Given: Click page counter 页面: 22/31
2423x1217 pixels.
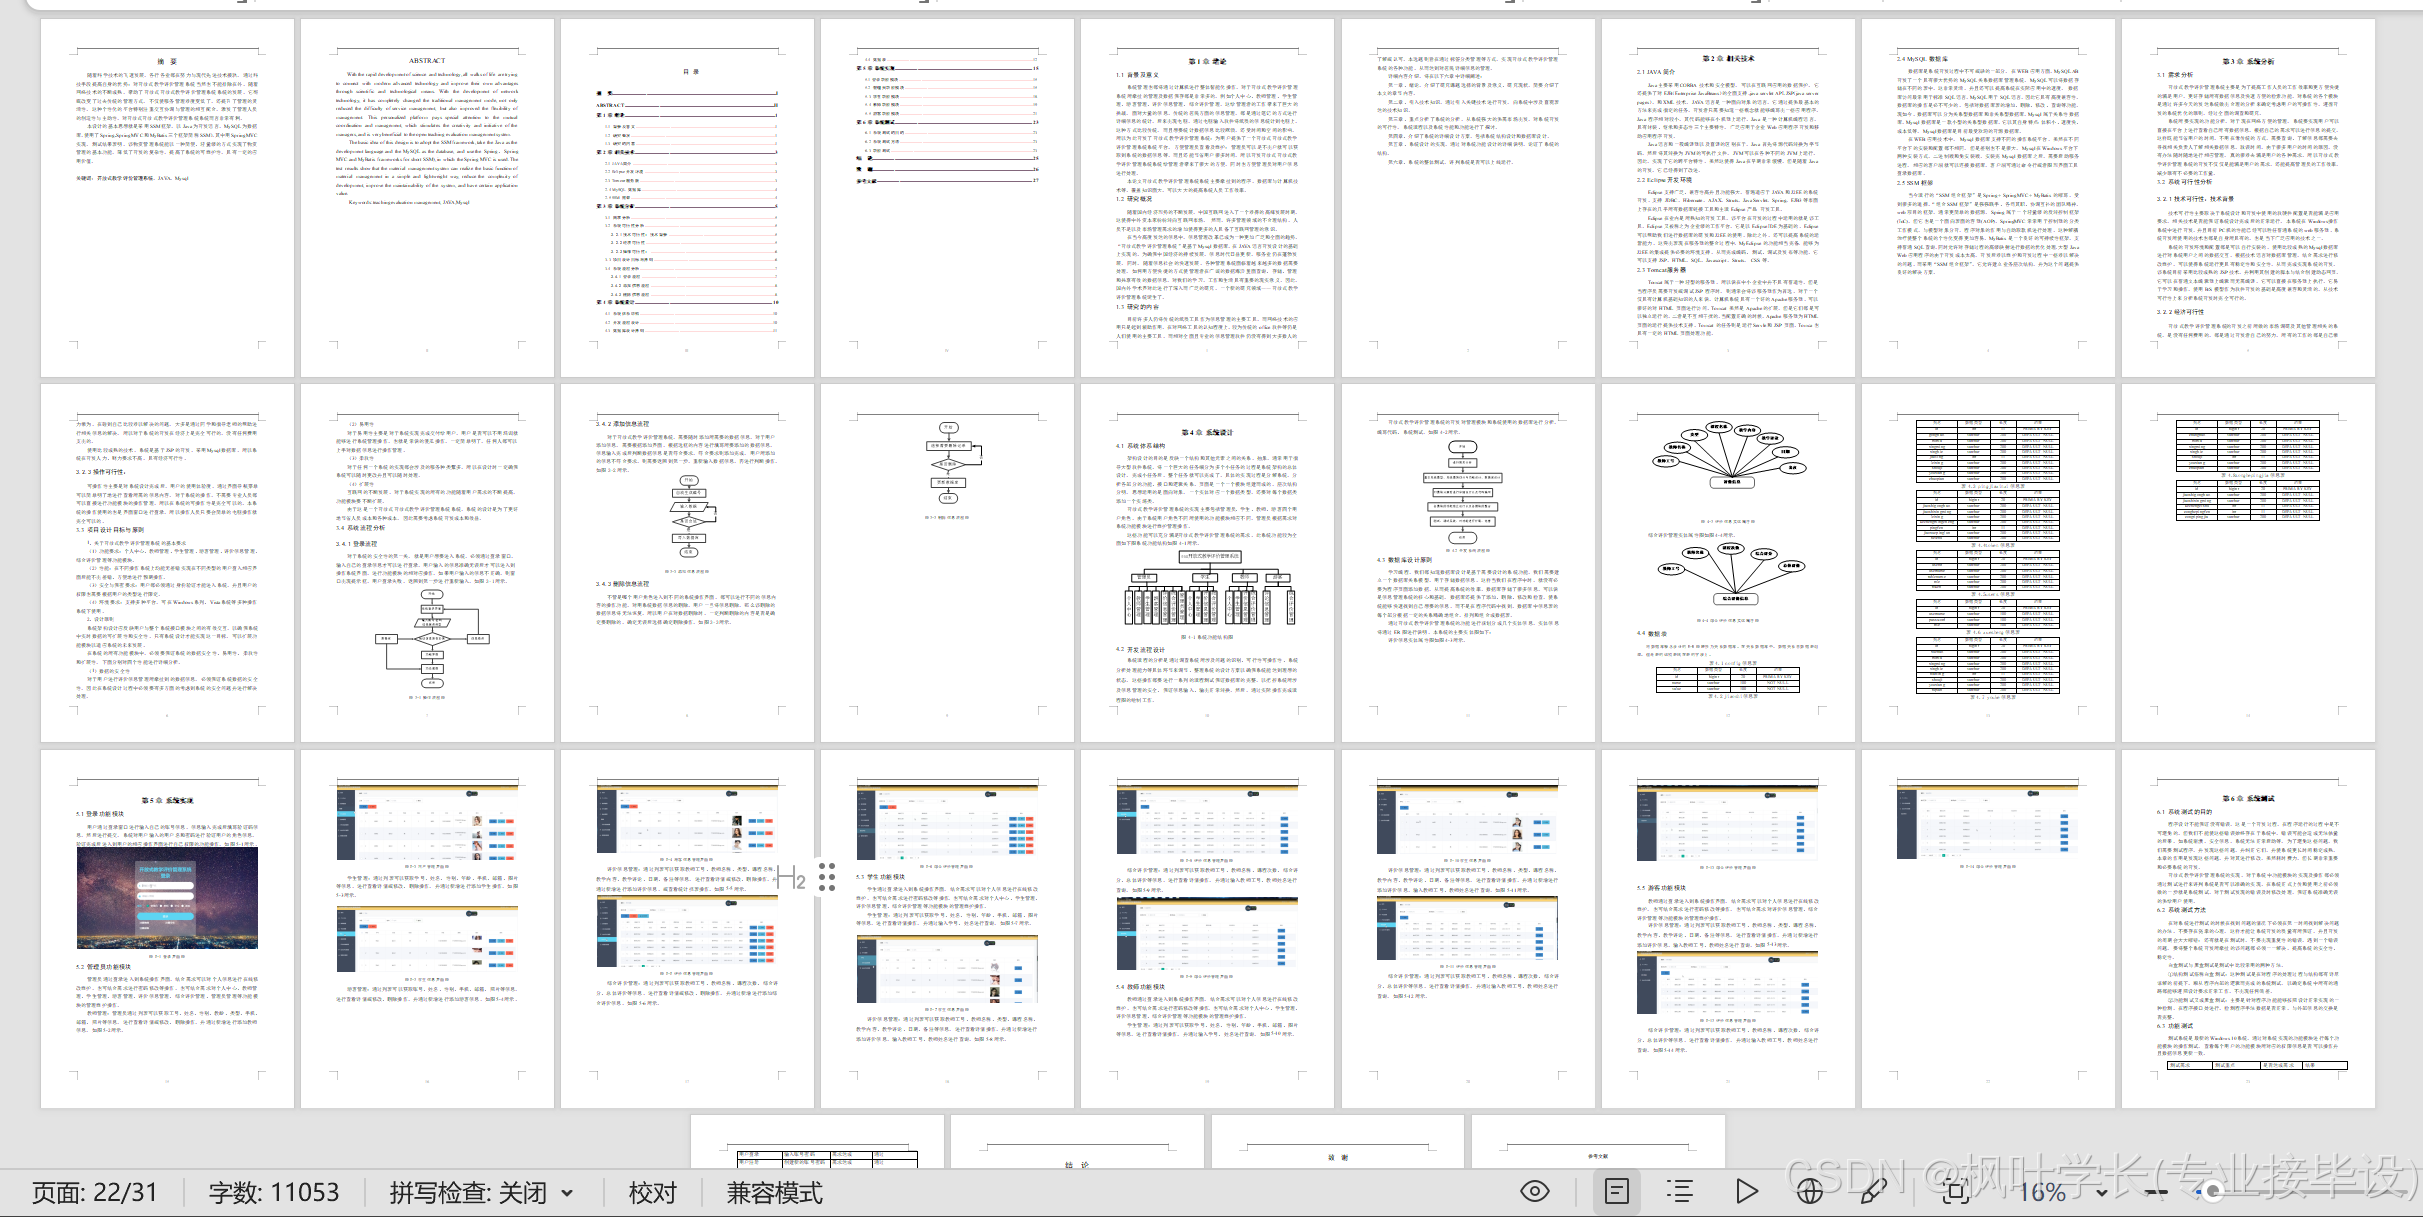Looking at the screenshot, I should click(95, 1192).
